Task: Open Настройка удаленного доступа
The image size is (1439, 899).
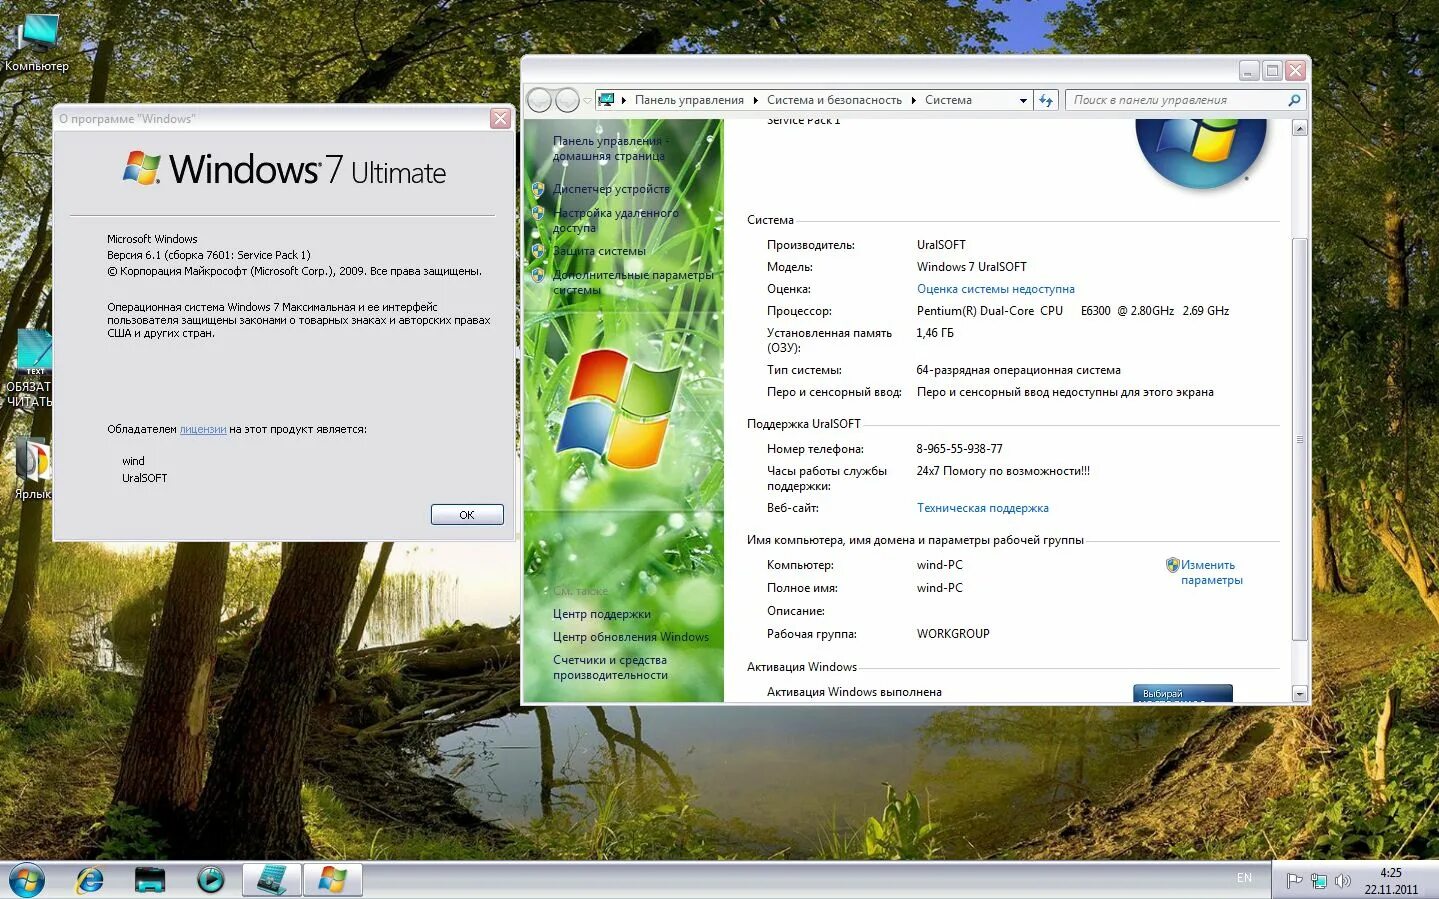Action: (x=615, y=220)
